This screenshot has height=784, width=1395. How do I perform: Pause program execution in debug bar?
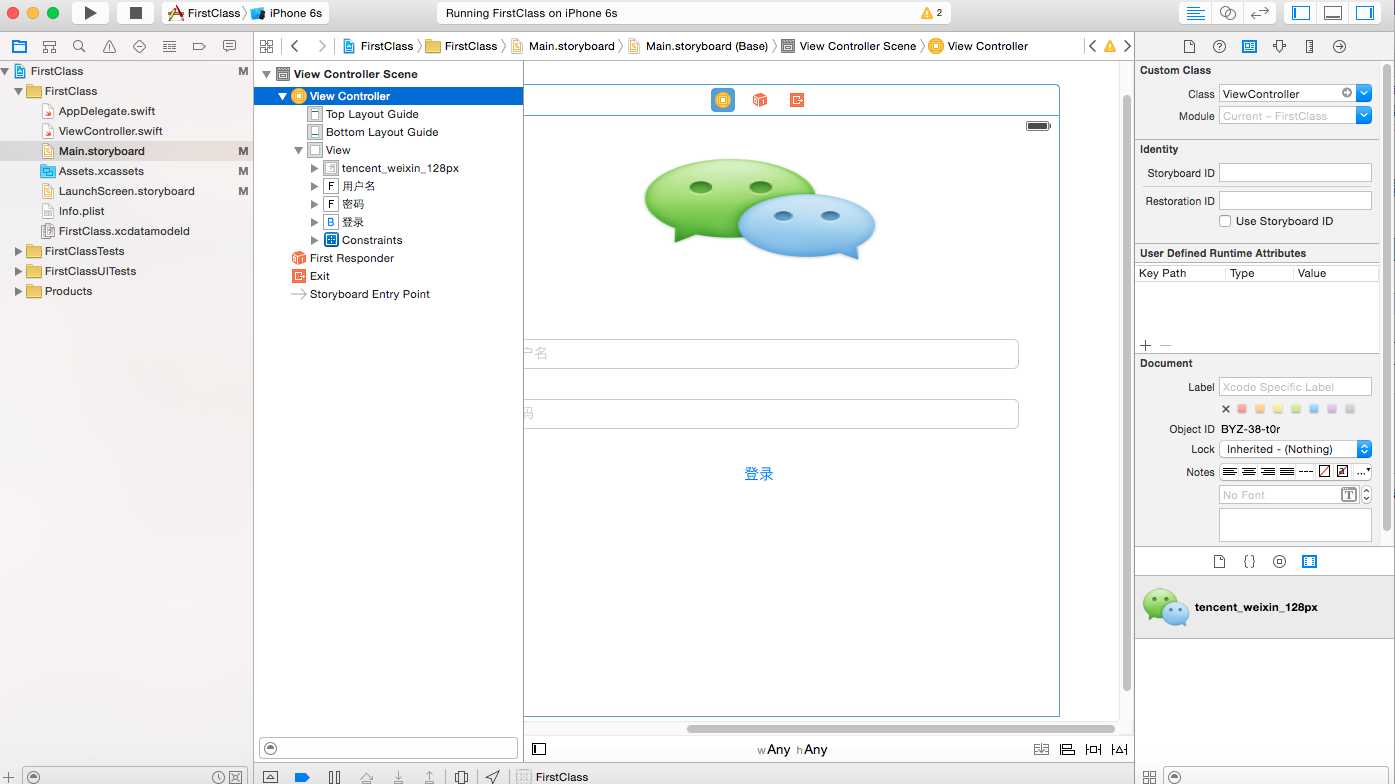click(334, 777)
